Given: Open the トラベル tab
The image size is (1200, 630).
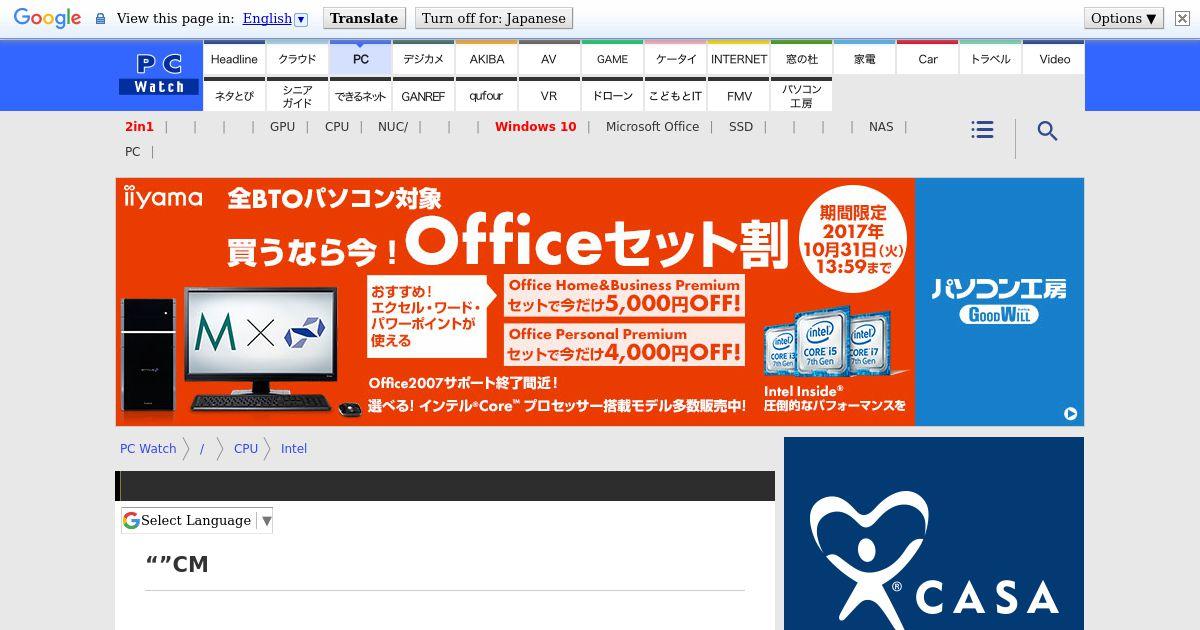Looking at the screenshot, I should click(990, 58).
